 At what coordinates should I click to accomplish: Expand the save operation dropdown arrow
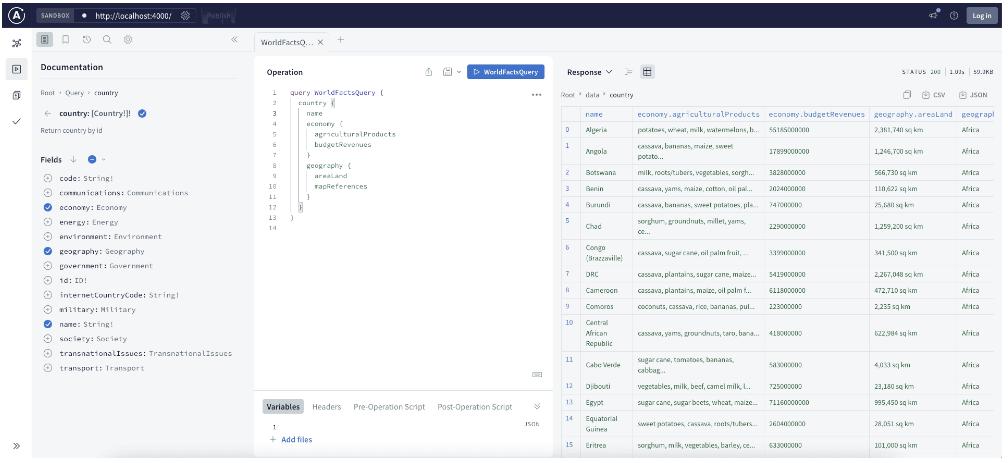pos(458,72)
